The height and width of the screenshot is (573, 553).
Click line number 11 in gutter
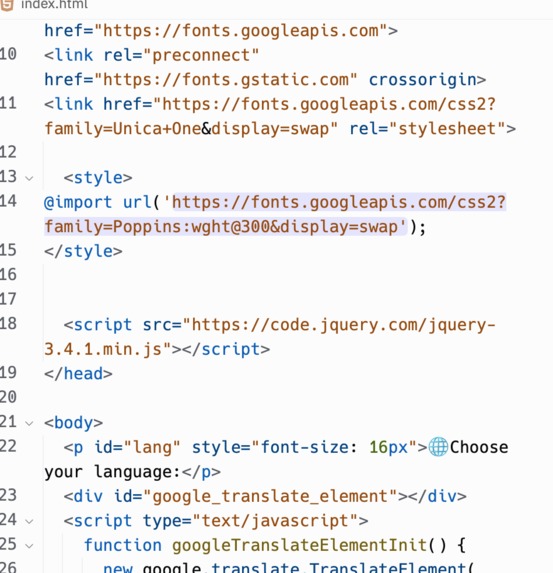(8, 103)
